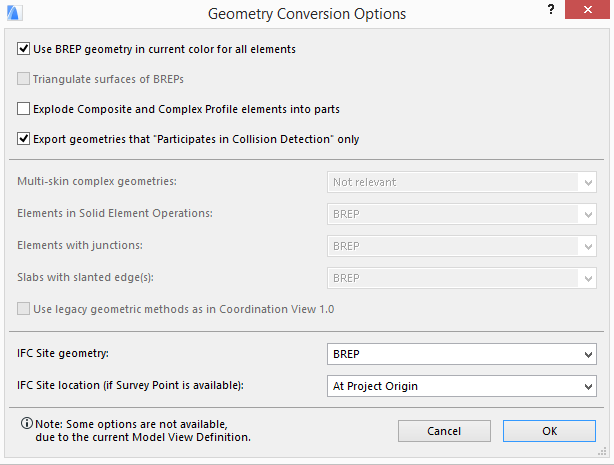Open Slabs with slanted edge(s) dropdown
The width and height of the screenshot is (614, 465).
tap(462, 276)
